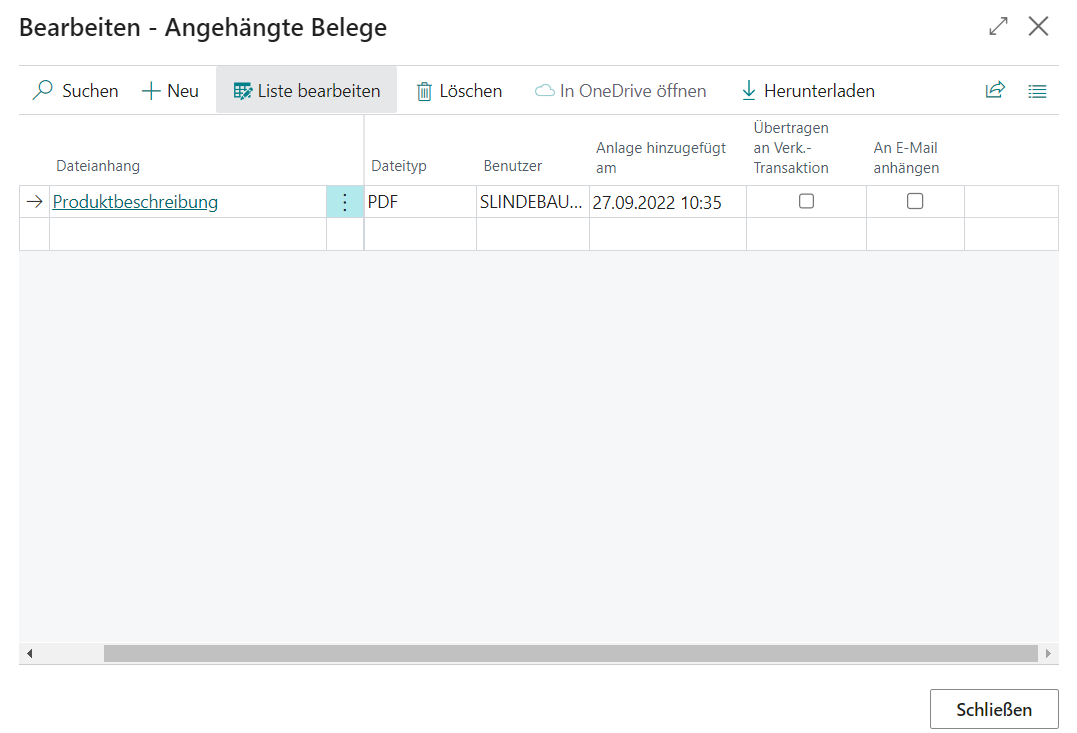Screen dimensions: 1077x733
Task: Click In OneDrive öffnen cloud action
Action: pos(620,91)
